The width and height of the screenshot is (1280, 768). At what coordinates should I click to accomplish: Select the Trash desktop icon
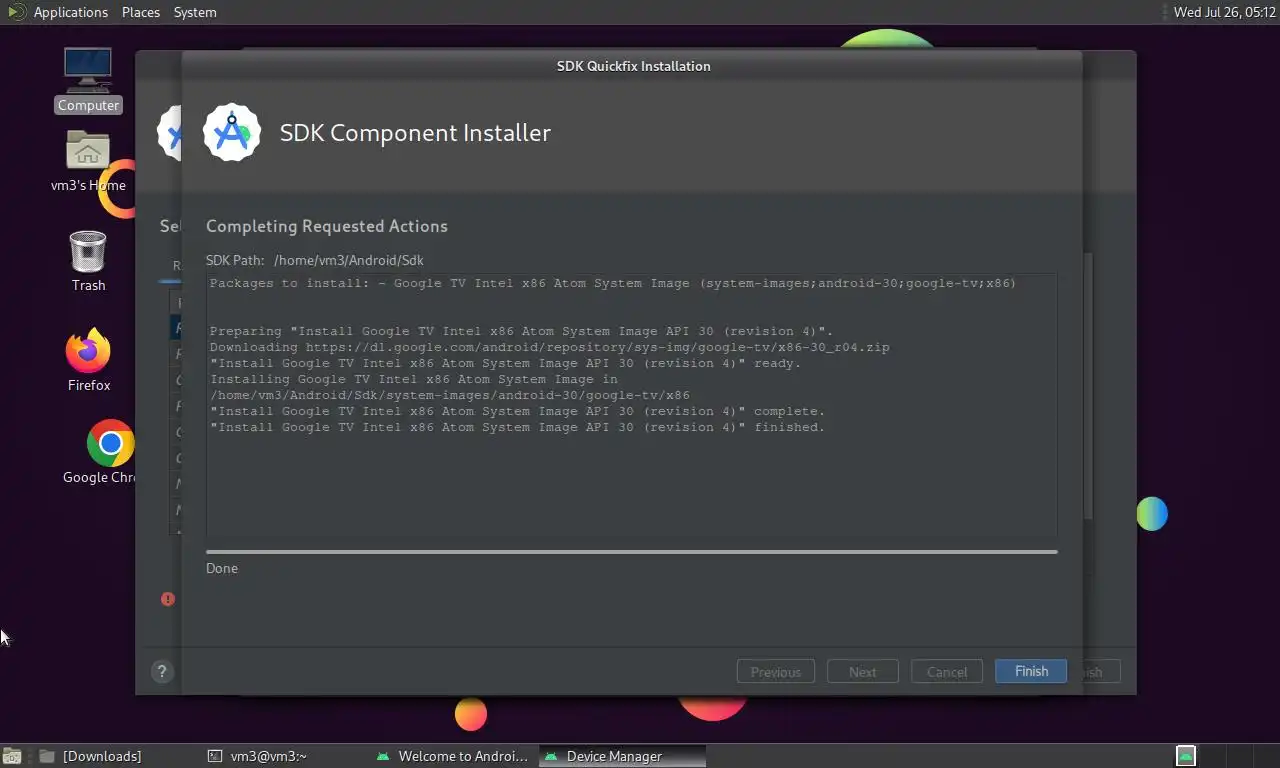click(x=88, y=261)
